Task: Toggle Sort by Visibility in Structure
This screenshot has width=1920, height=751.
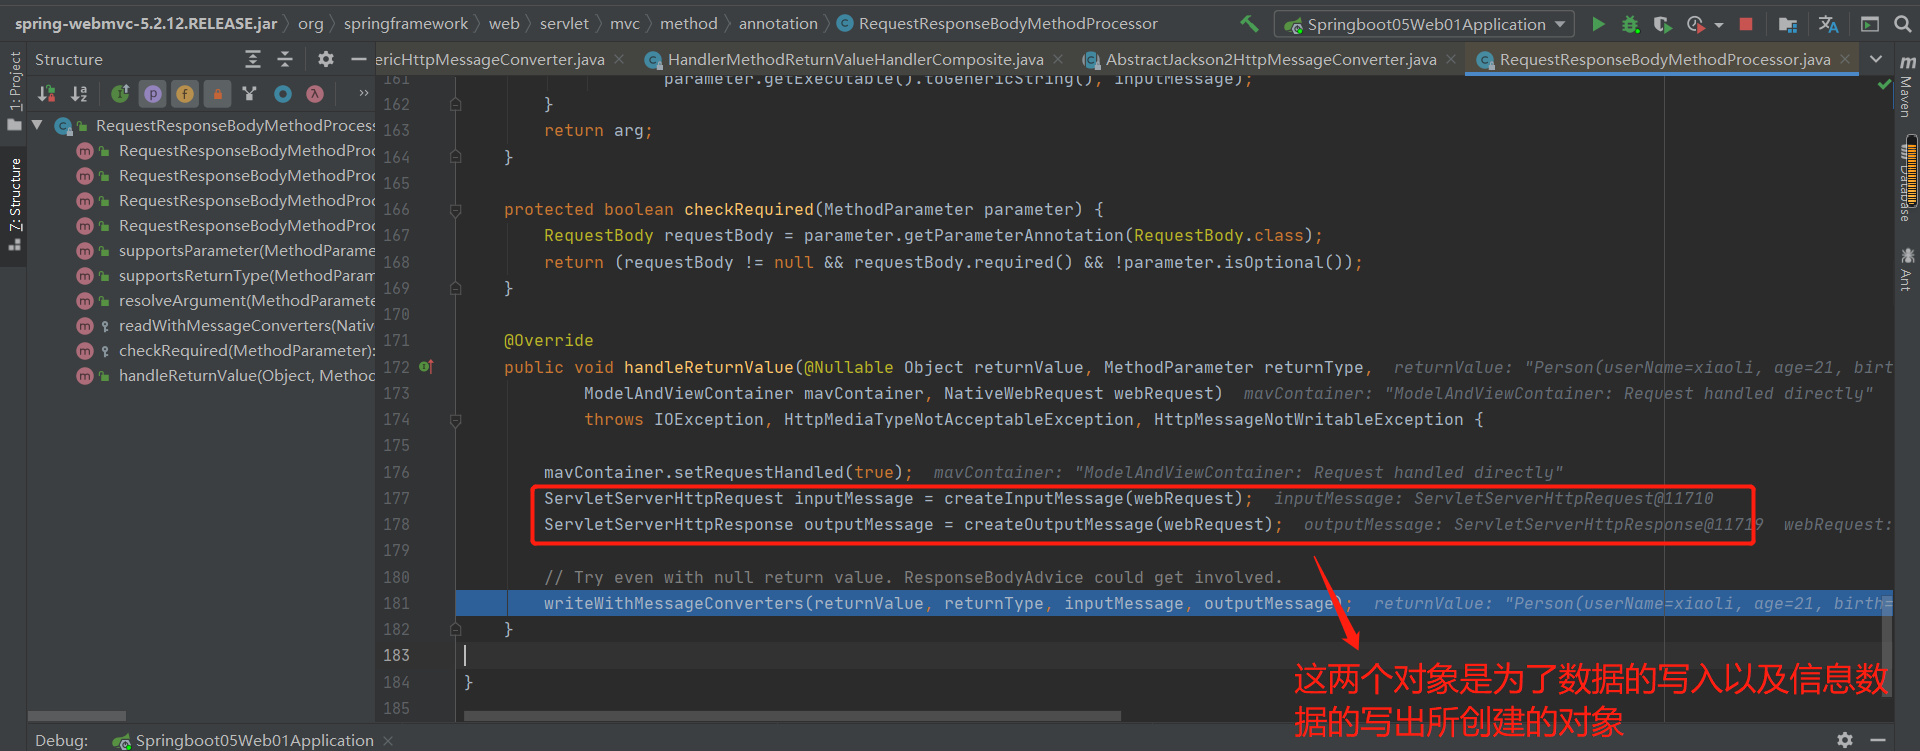Action: pyautogui.click(x=46, y=94)
